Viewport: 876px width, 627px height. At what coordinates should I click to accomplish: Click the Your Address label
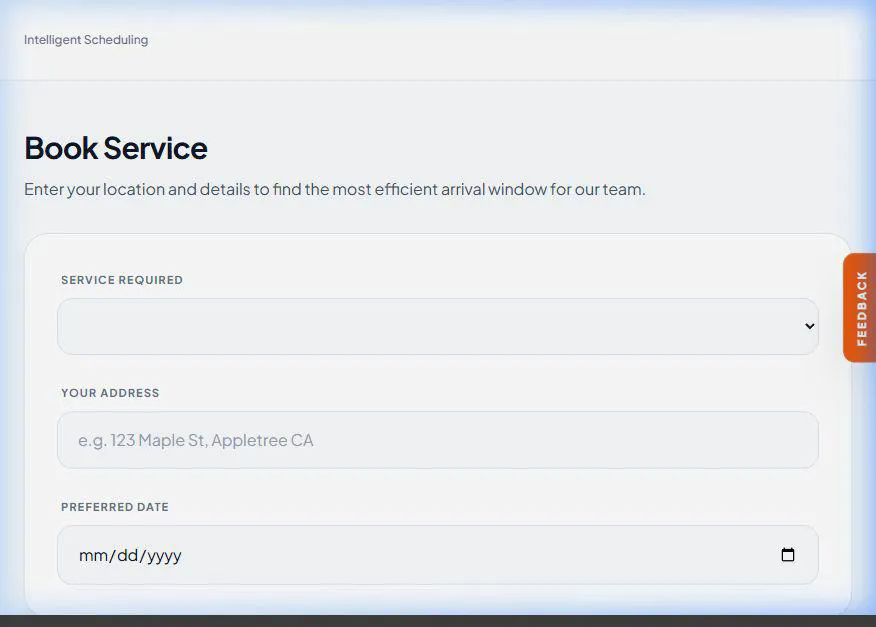point(110,393)
